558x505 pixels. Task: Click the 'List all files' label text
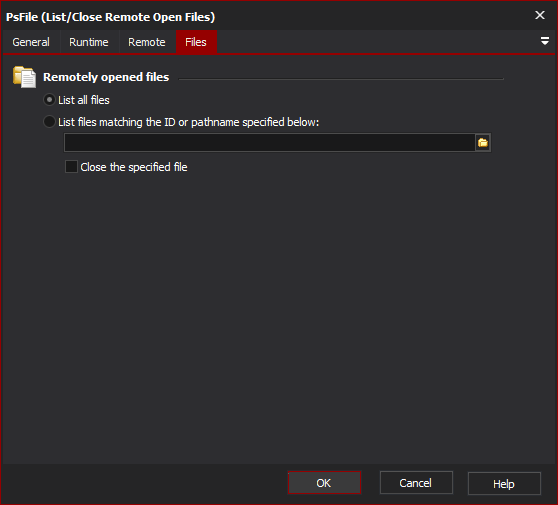(x=84, y=100)
